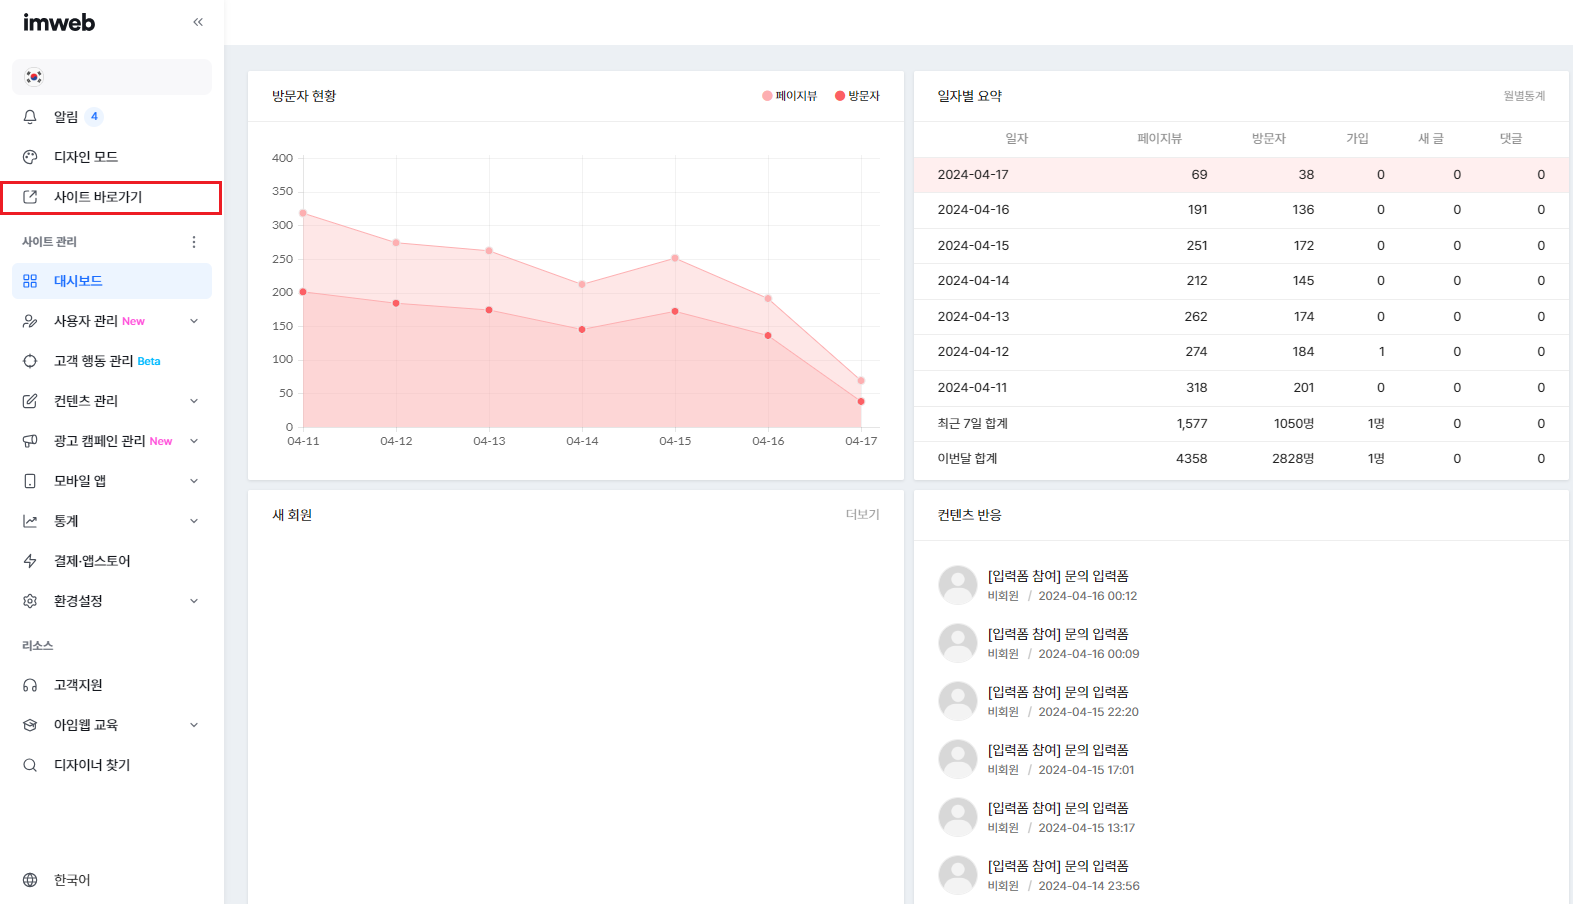
Task: Toggle the 페이지뷰 legend series
Action: [x=790, y=96]
